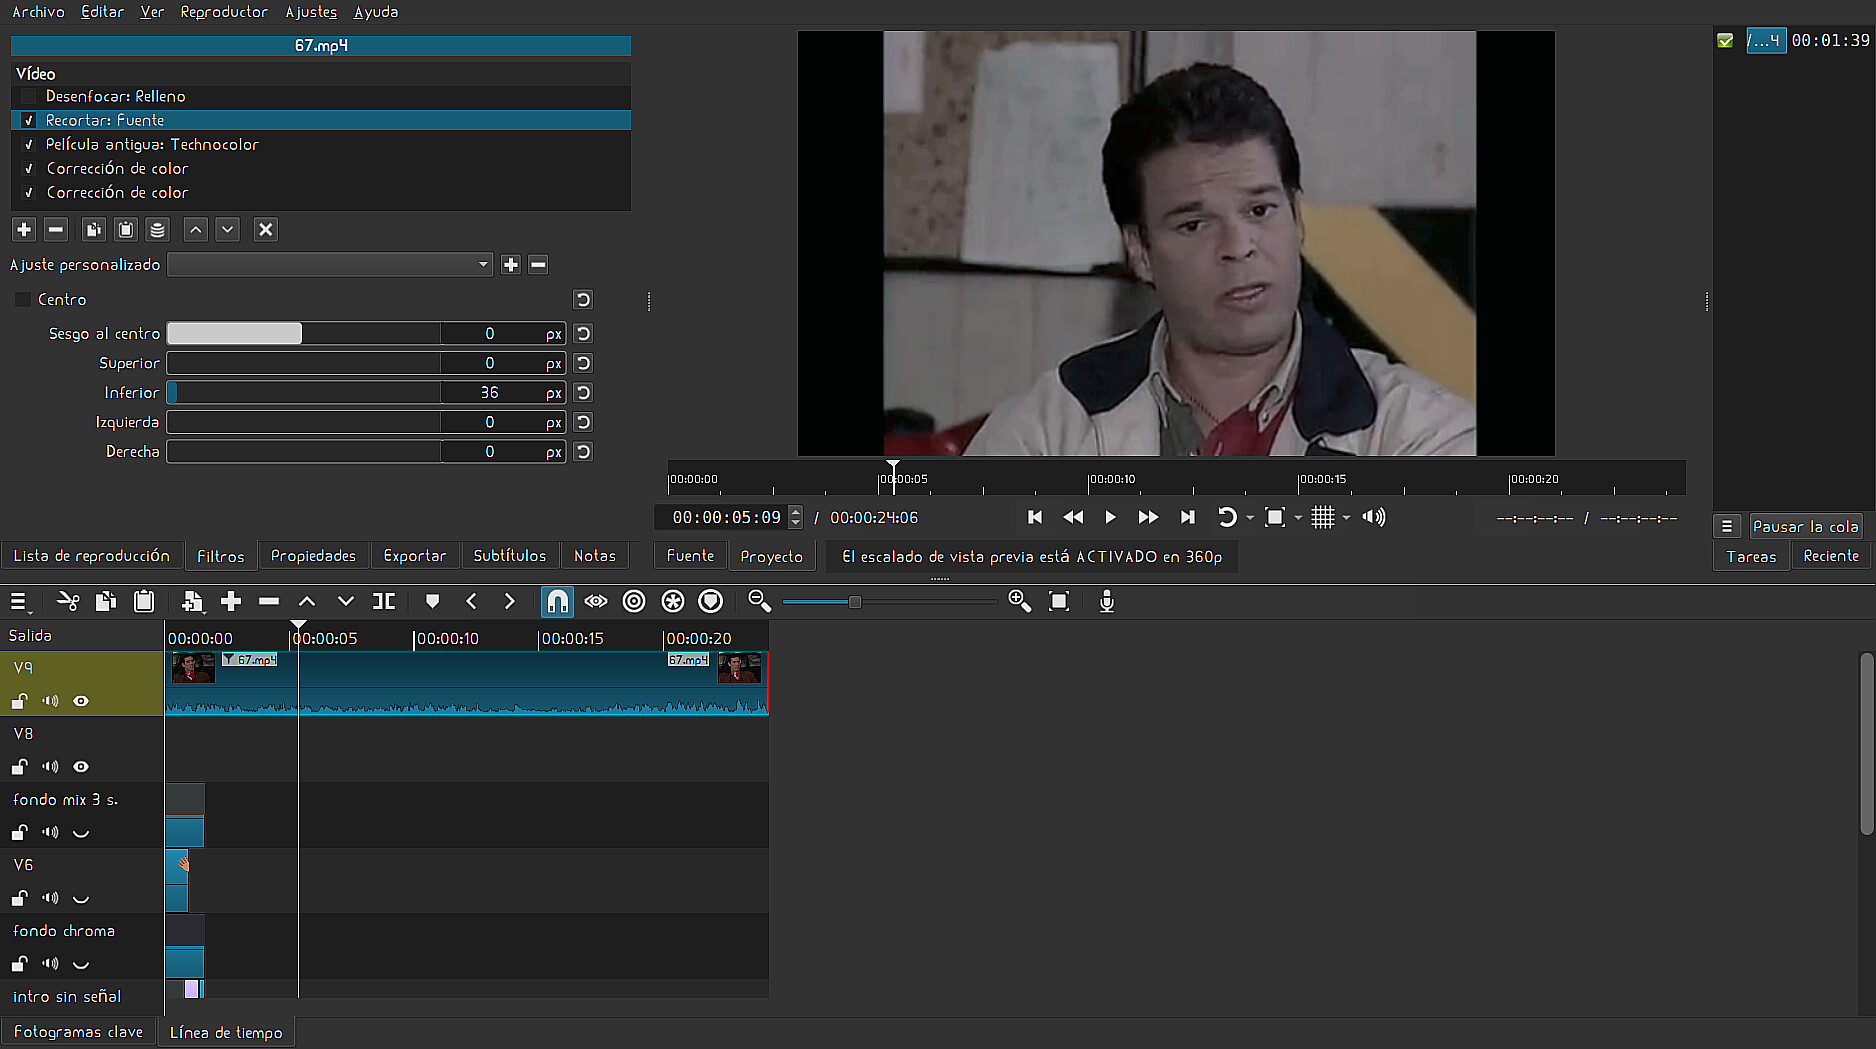Viewport: 1876px width, 1049px height.
Task: Click the split at playhead icon
Action: [384, 601]
